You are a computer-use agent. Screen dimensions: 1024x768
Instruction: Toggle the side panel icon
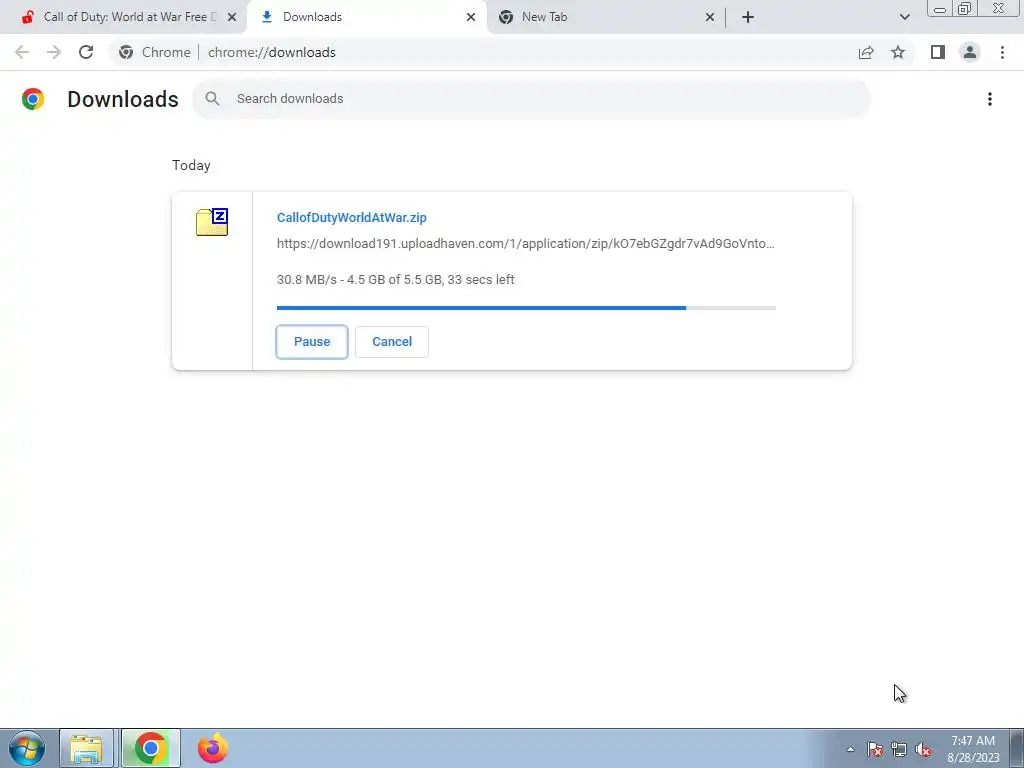pyautogui.click(x=938, y=52)
